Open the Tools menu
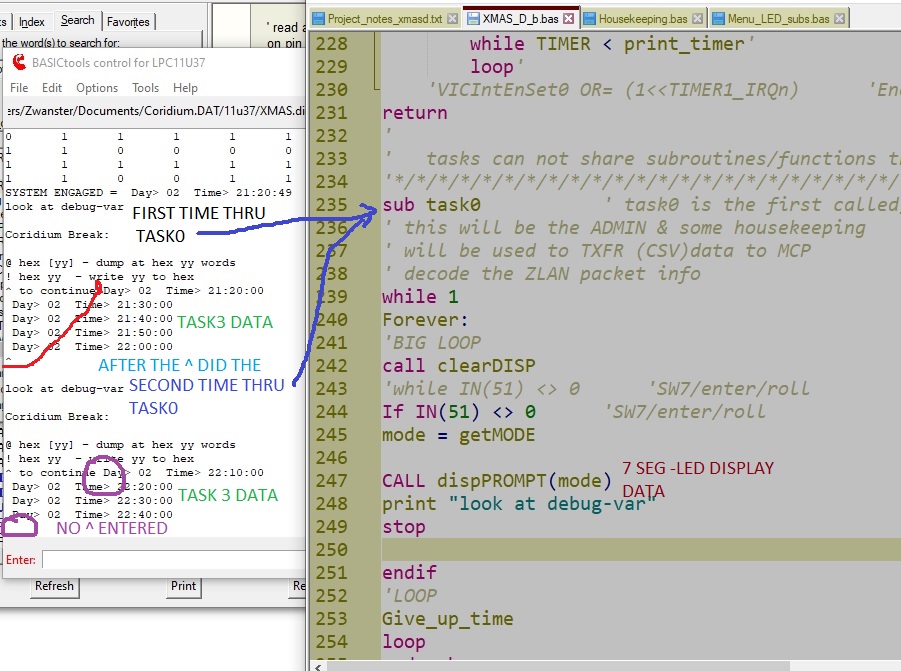This screenshot has width=901, height=671. click(146, 88)
